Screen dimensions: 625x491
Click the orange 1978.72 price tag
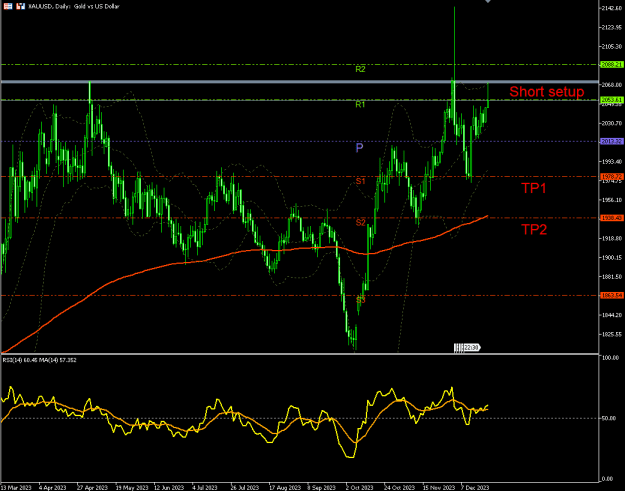point(612,177)
